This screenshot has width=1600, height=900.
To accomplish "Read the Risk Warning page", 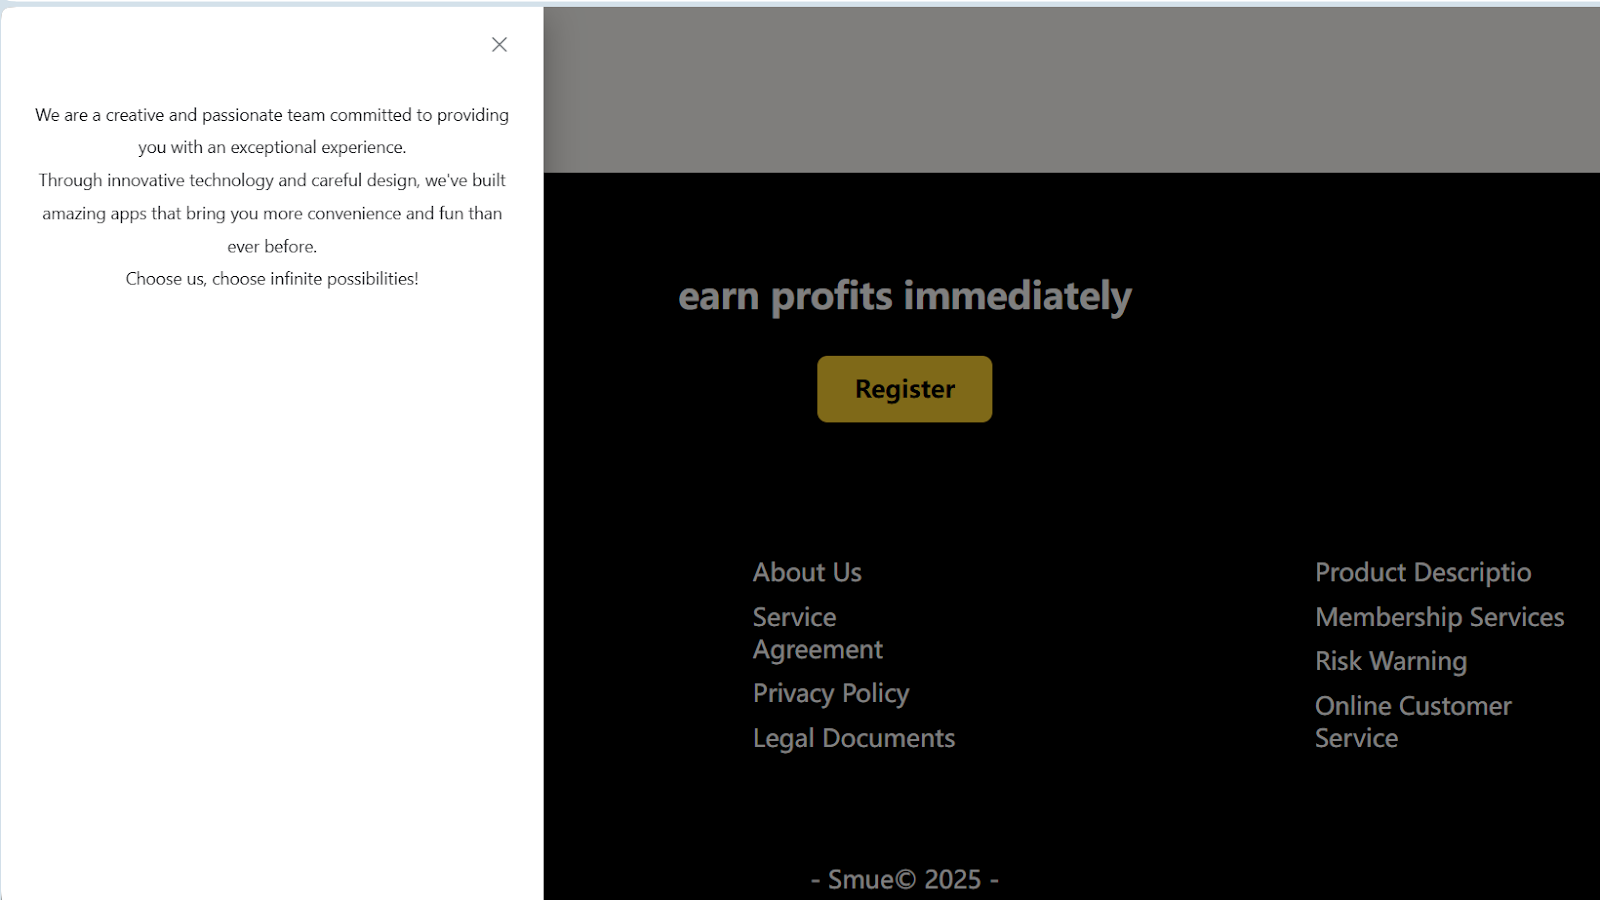I will click(x=1390, y=661).
